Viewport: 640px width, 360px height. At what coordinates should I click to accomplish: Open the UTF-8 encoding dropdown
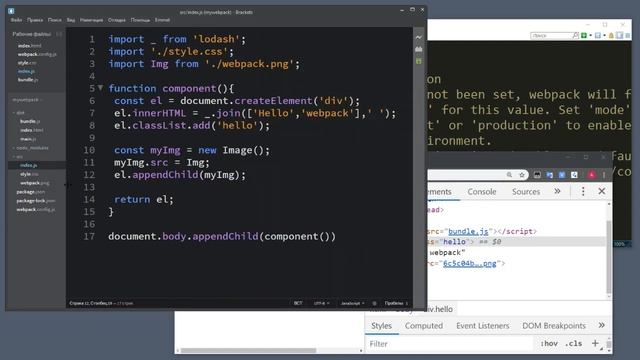pyautogui.click(x=321, y=303)
